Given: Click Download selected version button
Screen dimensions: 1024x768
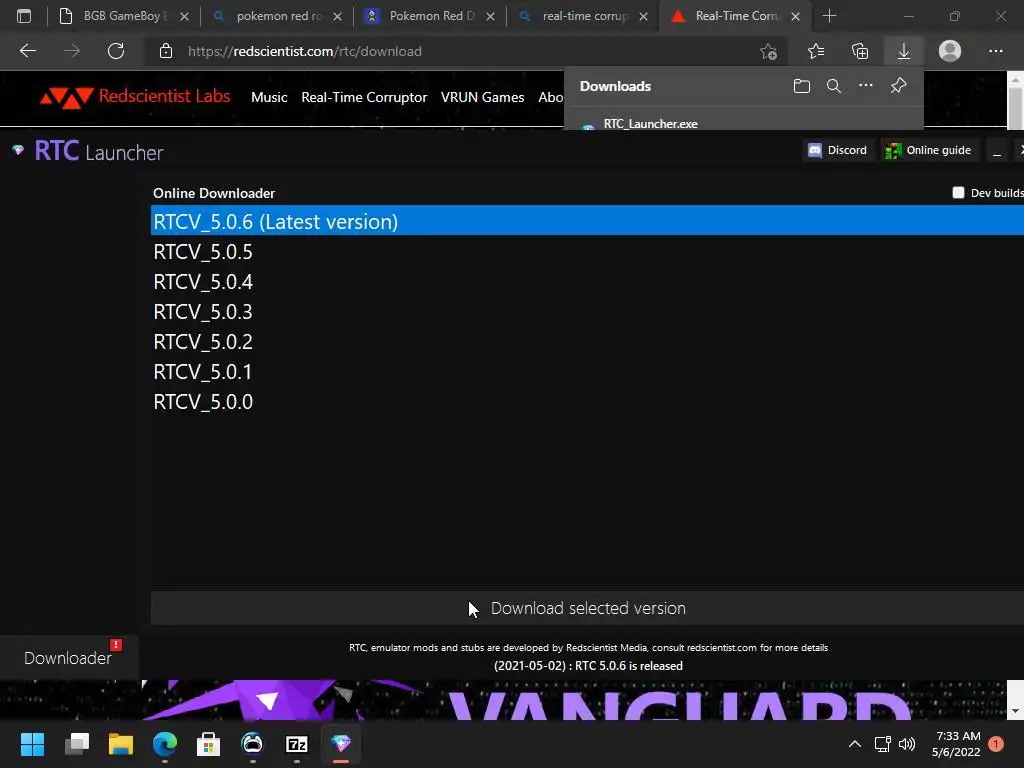Looking at the screenshot, I should click(x=587, y=608).
